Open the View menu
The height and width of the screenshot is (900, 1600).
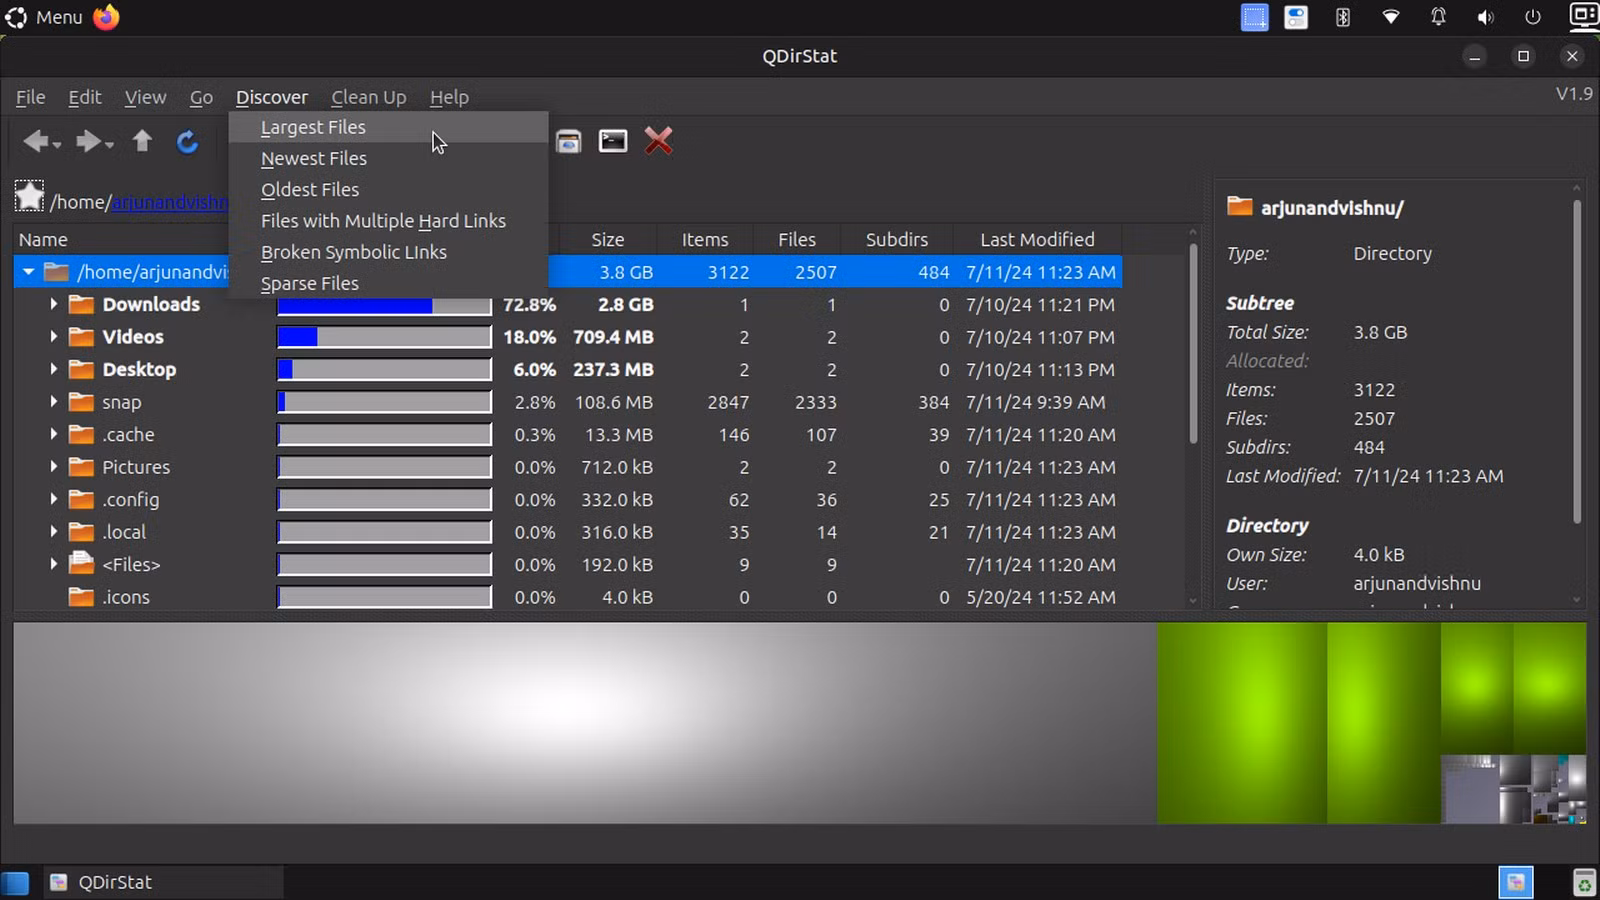point(145,97)
